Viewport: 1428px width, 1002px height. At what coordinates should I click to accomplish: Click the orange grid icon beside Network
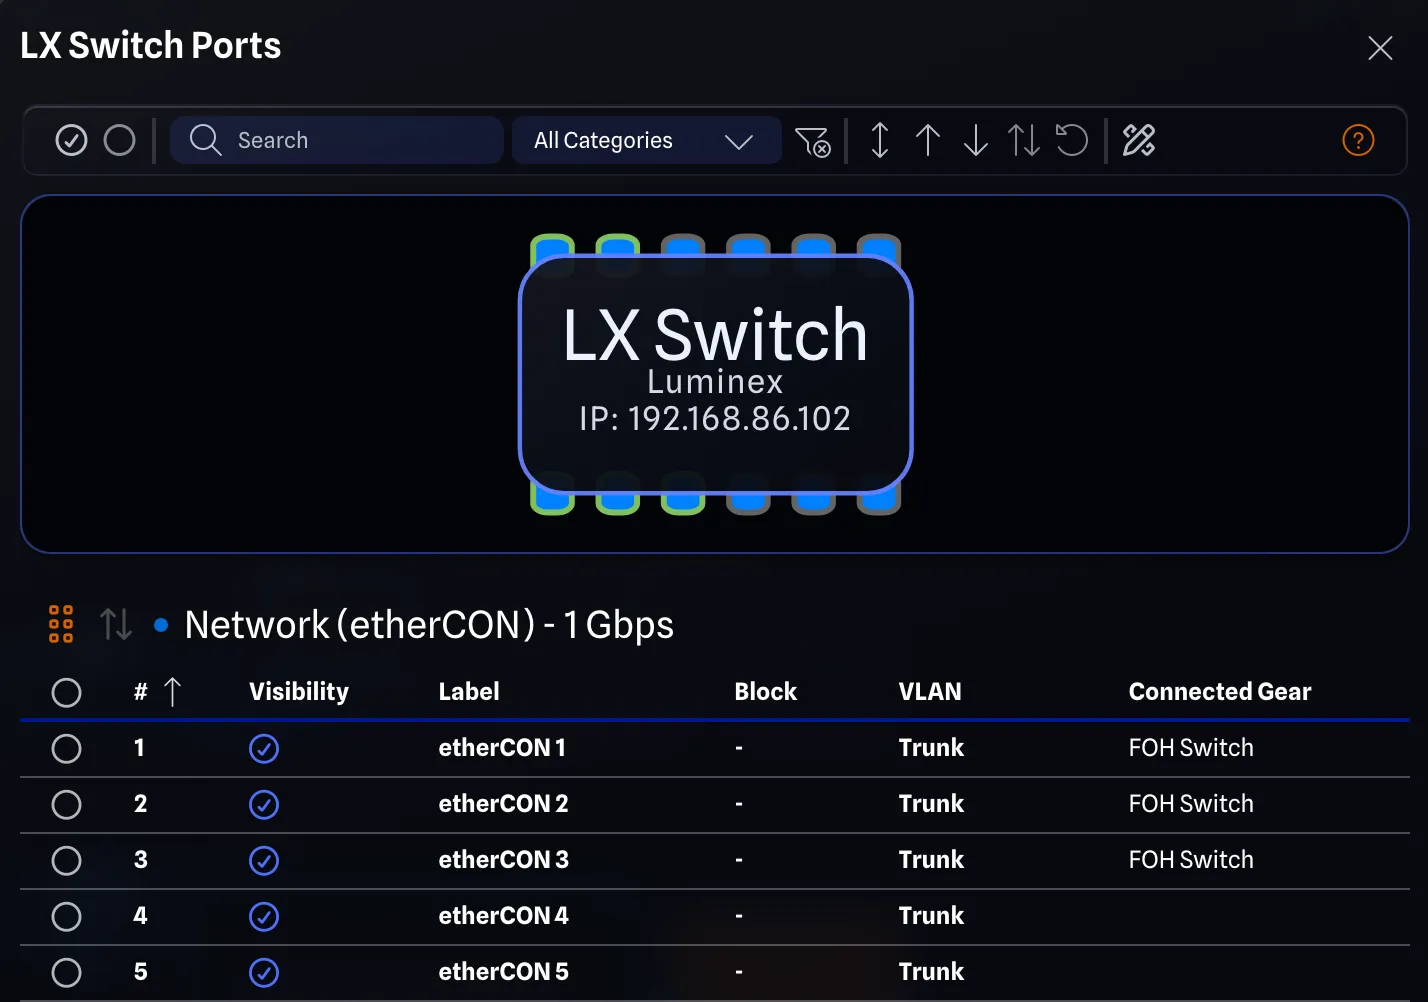click(61, 624)
